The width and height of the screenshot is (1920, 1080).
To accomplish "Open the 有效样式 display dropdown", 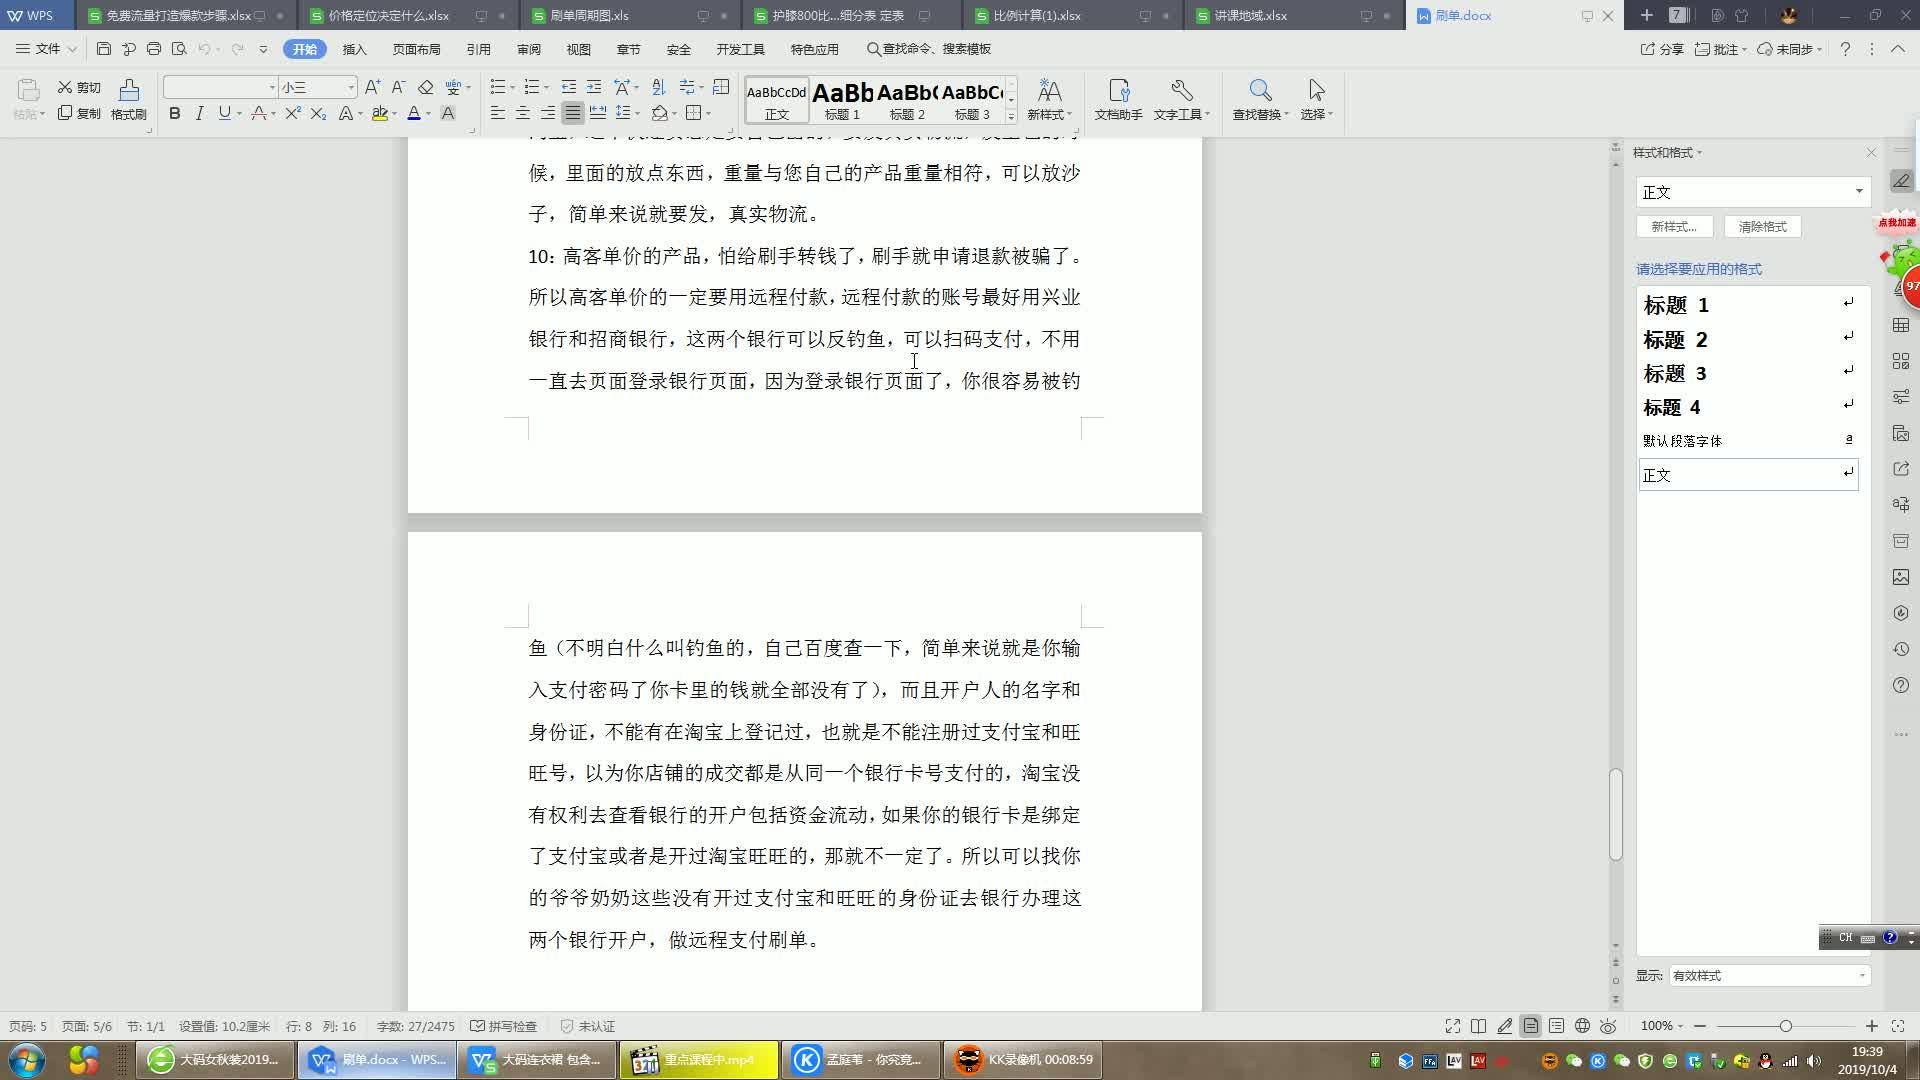I will (1862, 975).
